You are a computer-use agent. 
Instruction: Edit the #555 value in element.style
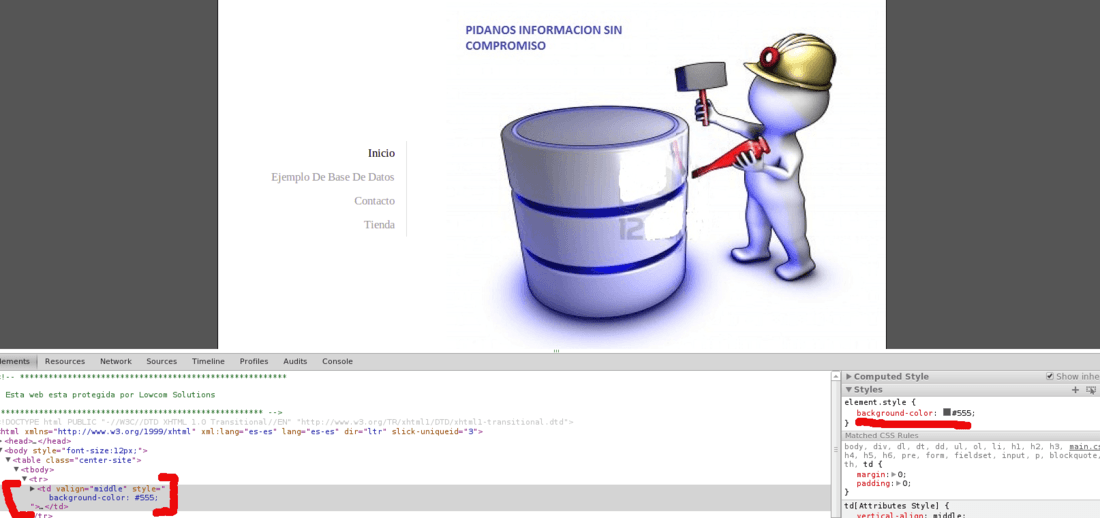pos(960,413)
